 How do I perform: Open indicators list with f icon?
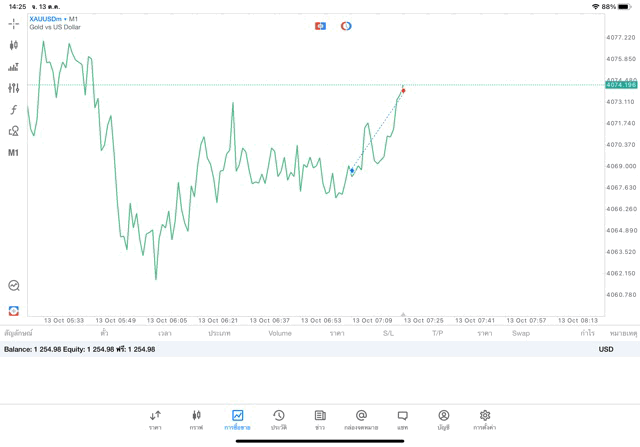[x=13, y=110]
